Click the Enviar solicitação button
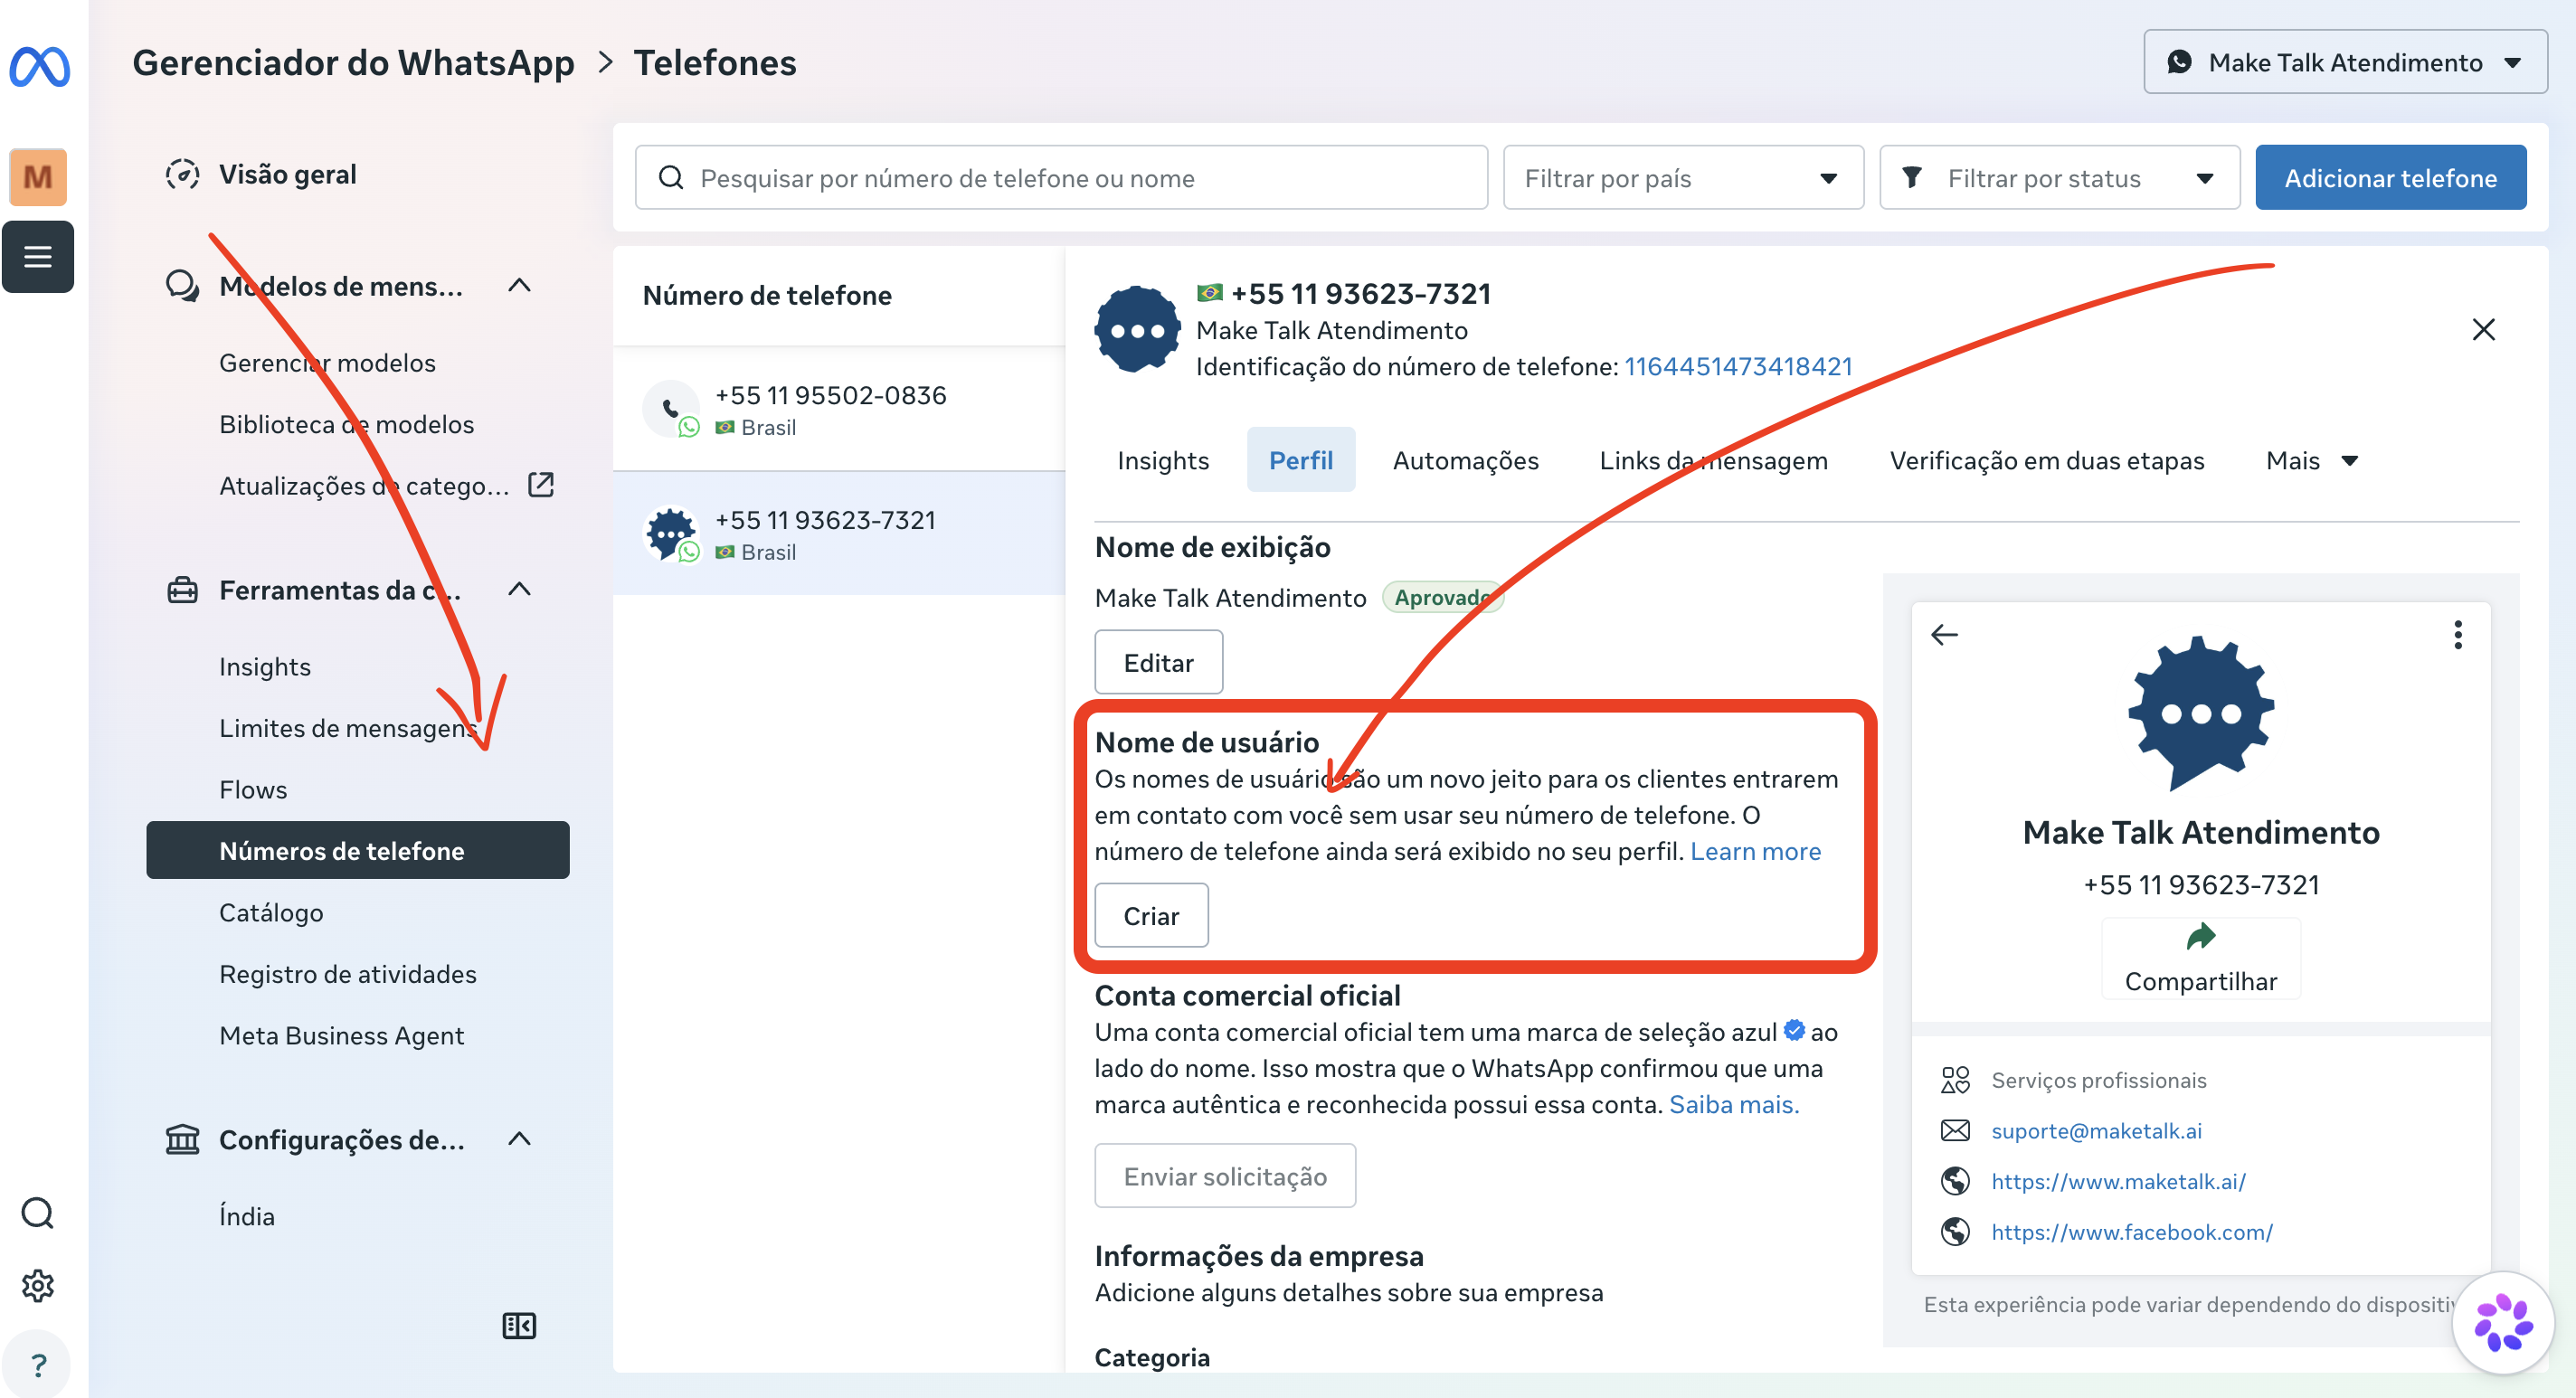 click(1225, 1176)
